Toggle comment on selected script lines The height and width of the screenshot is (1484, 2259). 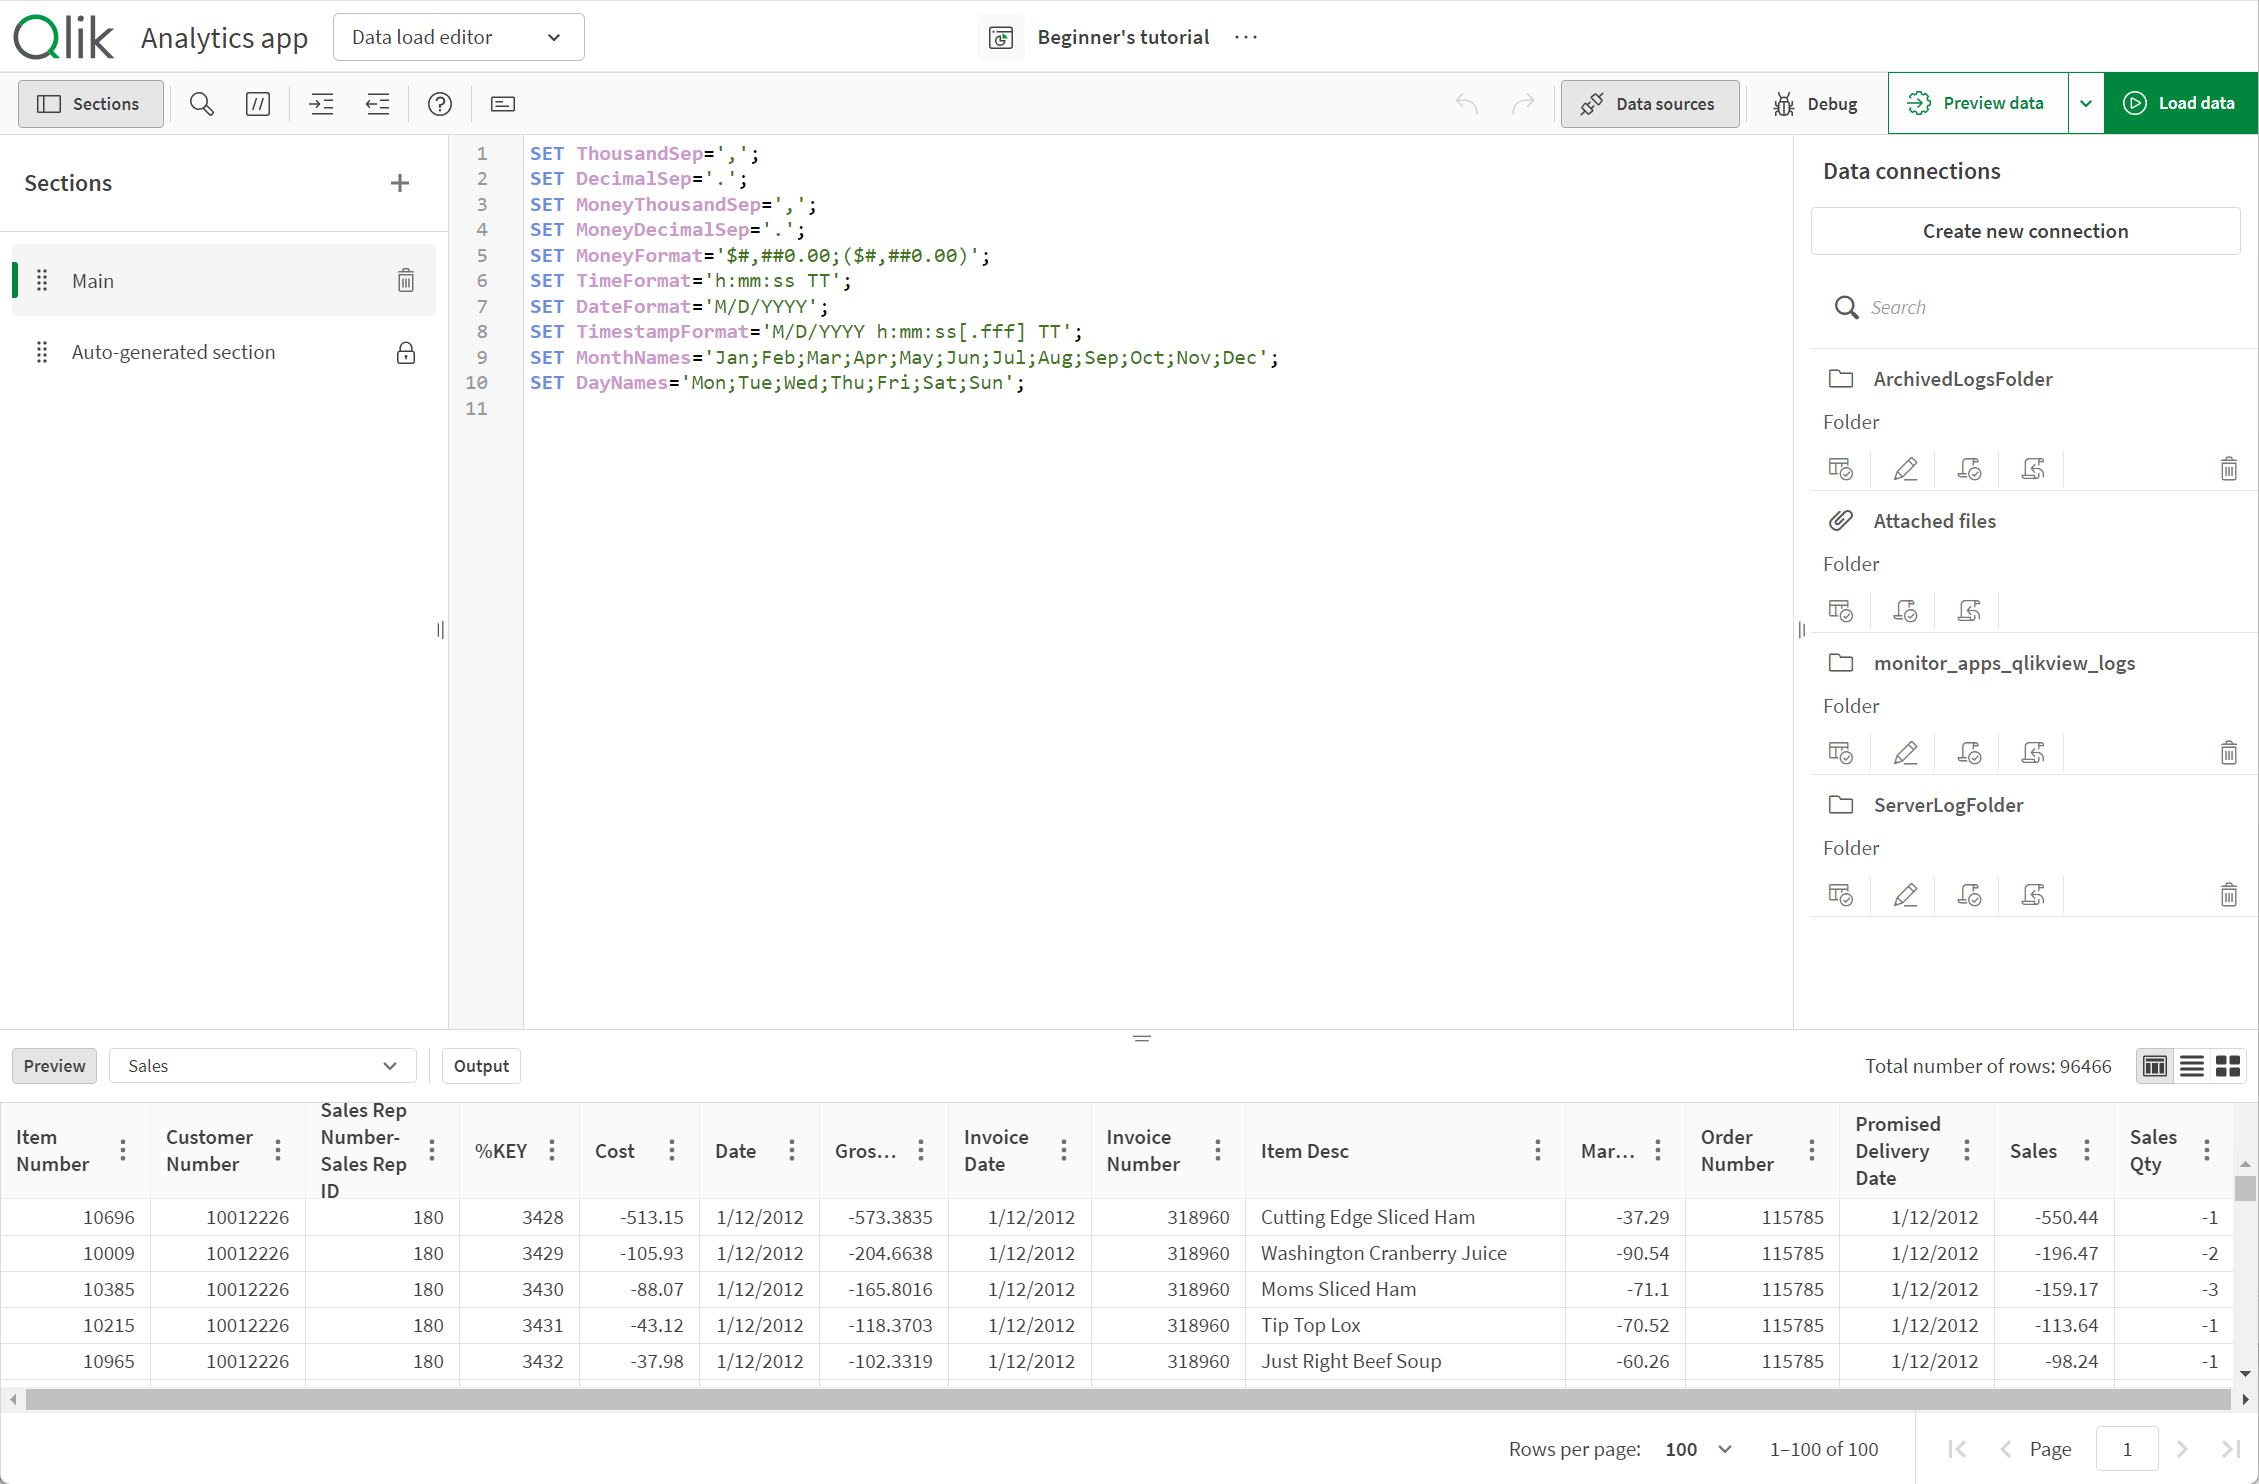pyautogui.click(x=257, y=103)
